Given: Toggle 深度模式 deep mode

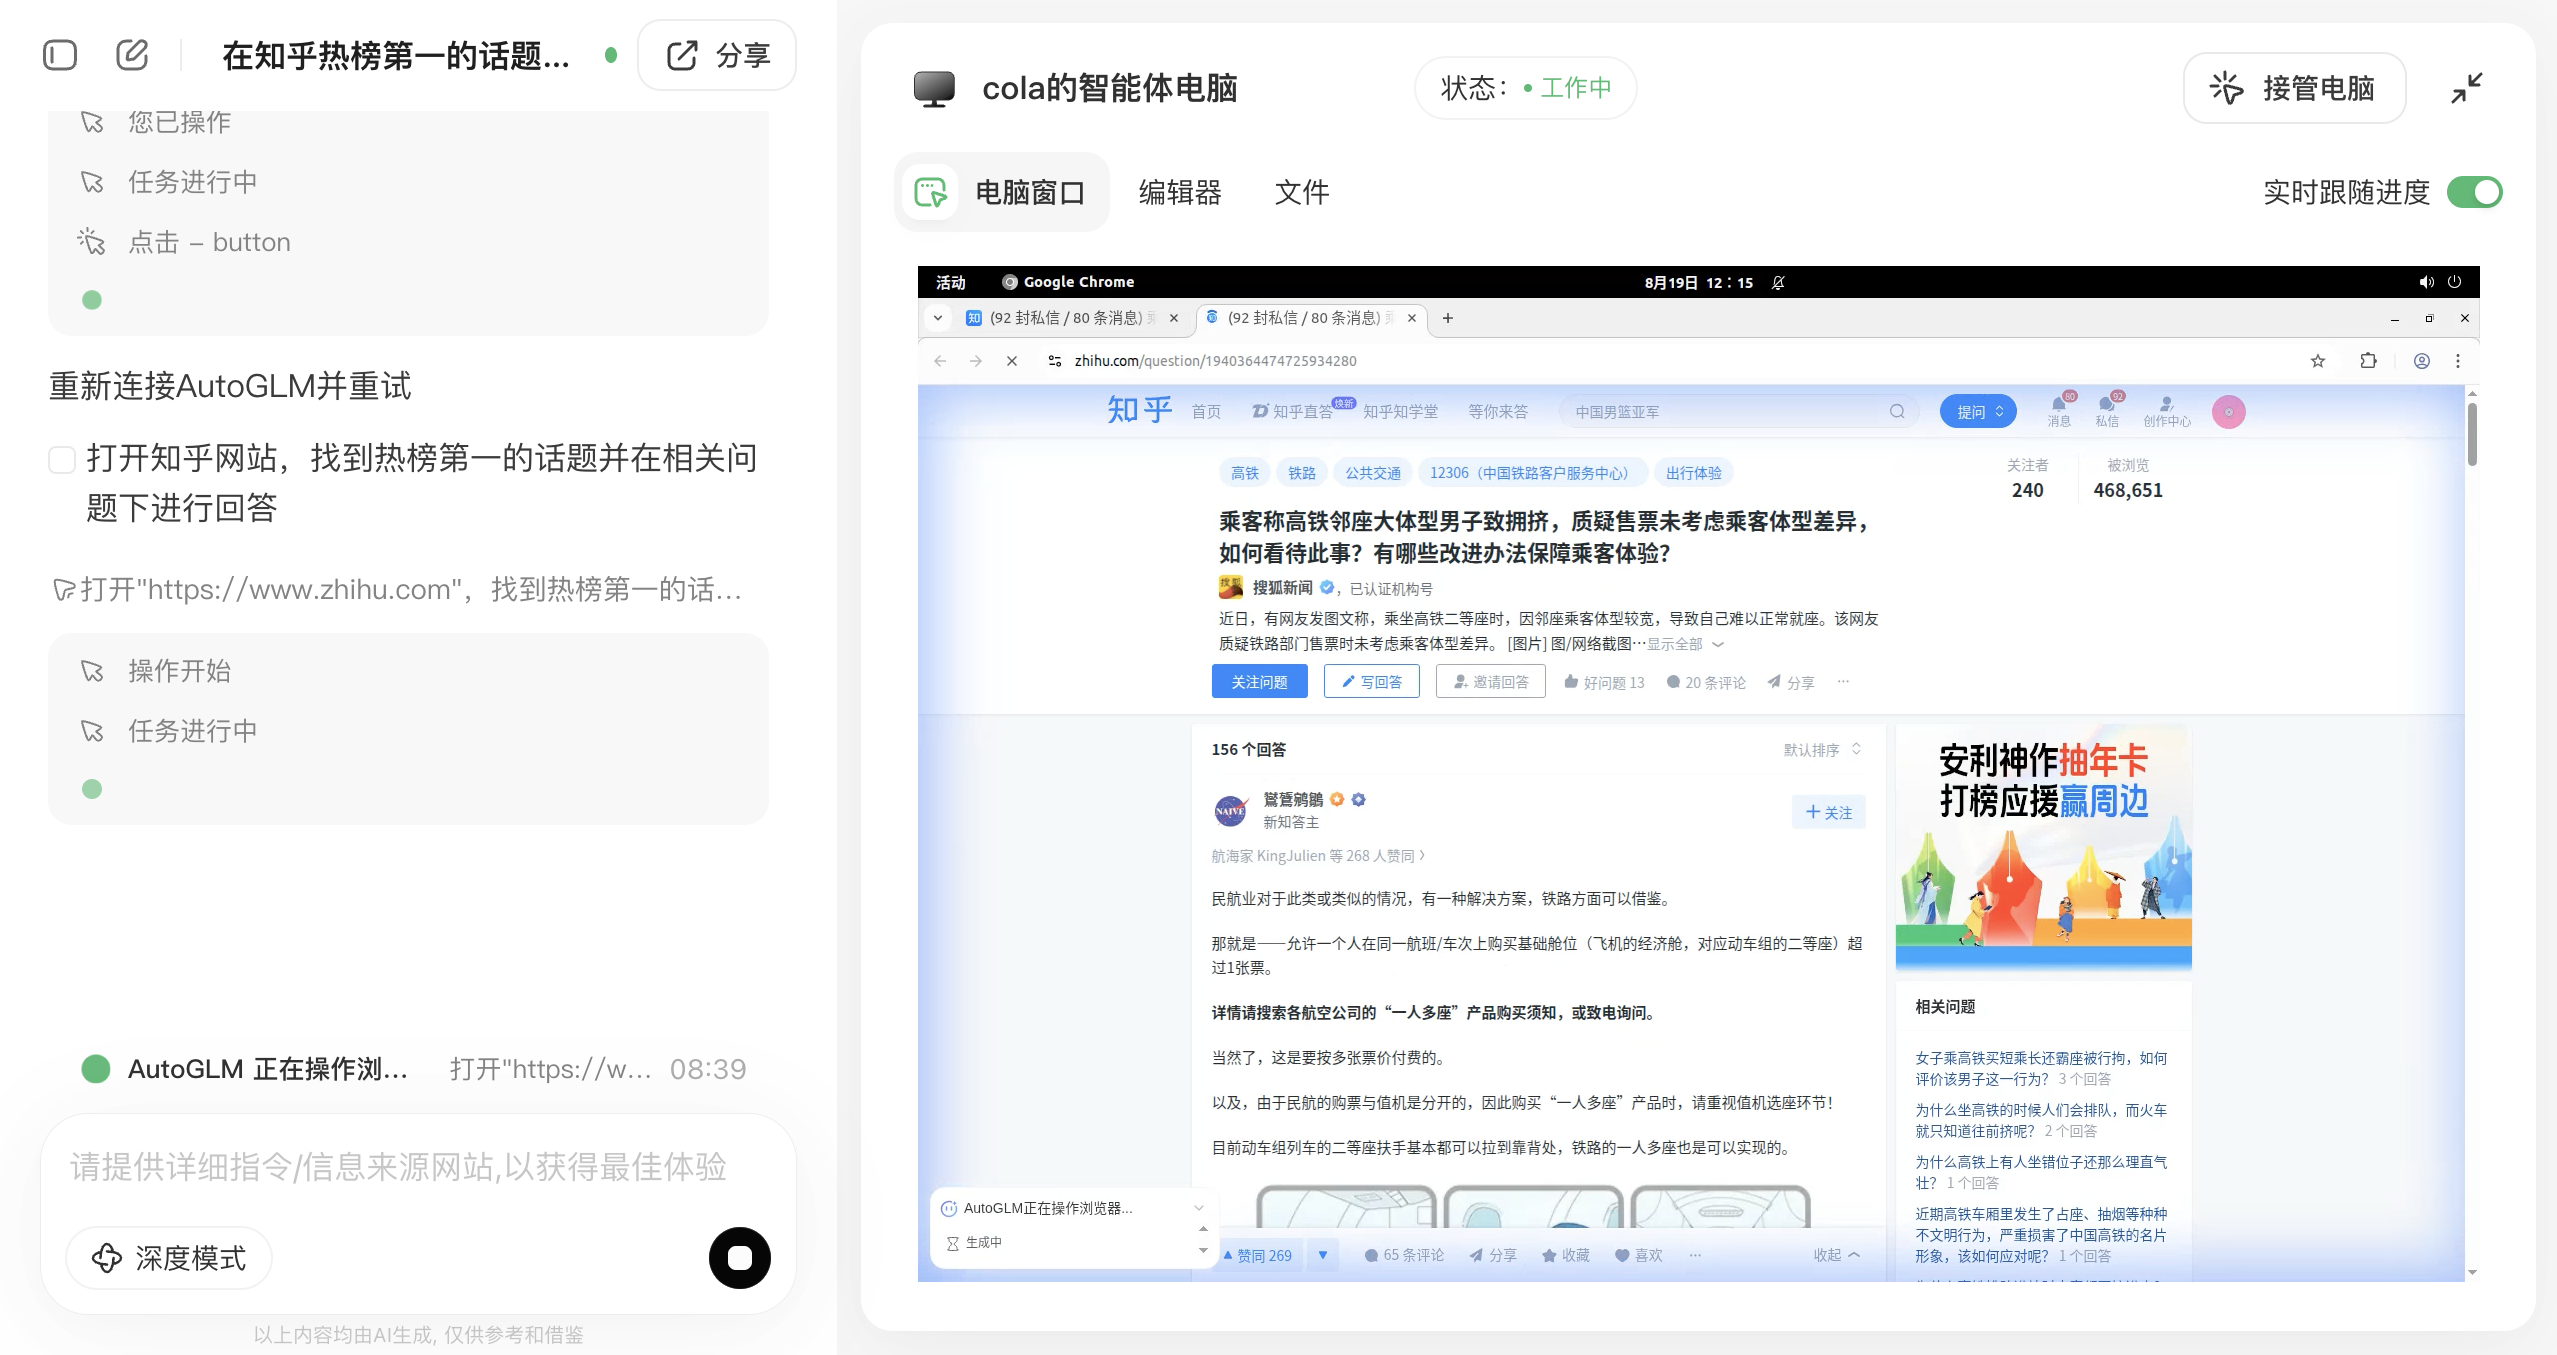Looking at the screenshot, I should coord(169,1258).
